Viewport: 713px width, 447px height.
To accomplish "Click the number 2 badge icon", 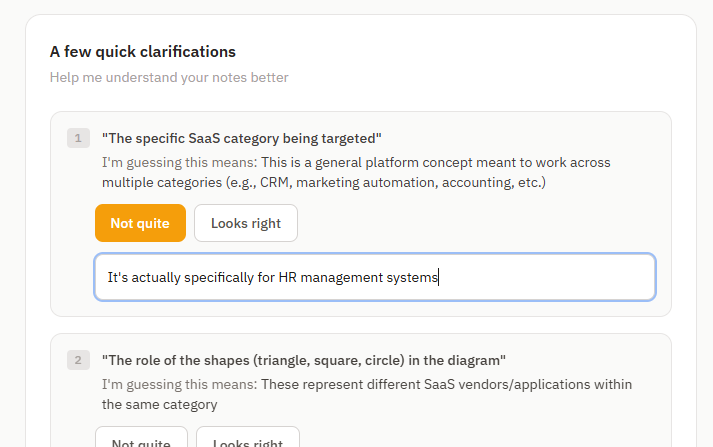I will pyautogui.click(x=79, y=360).
